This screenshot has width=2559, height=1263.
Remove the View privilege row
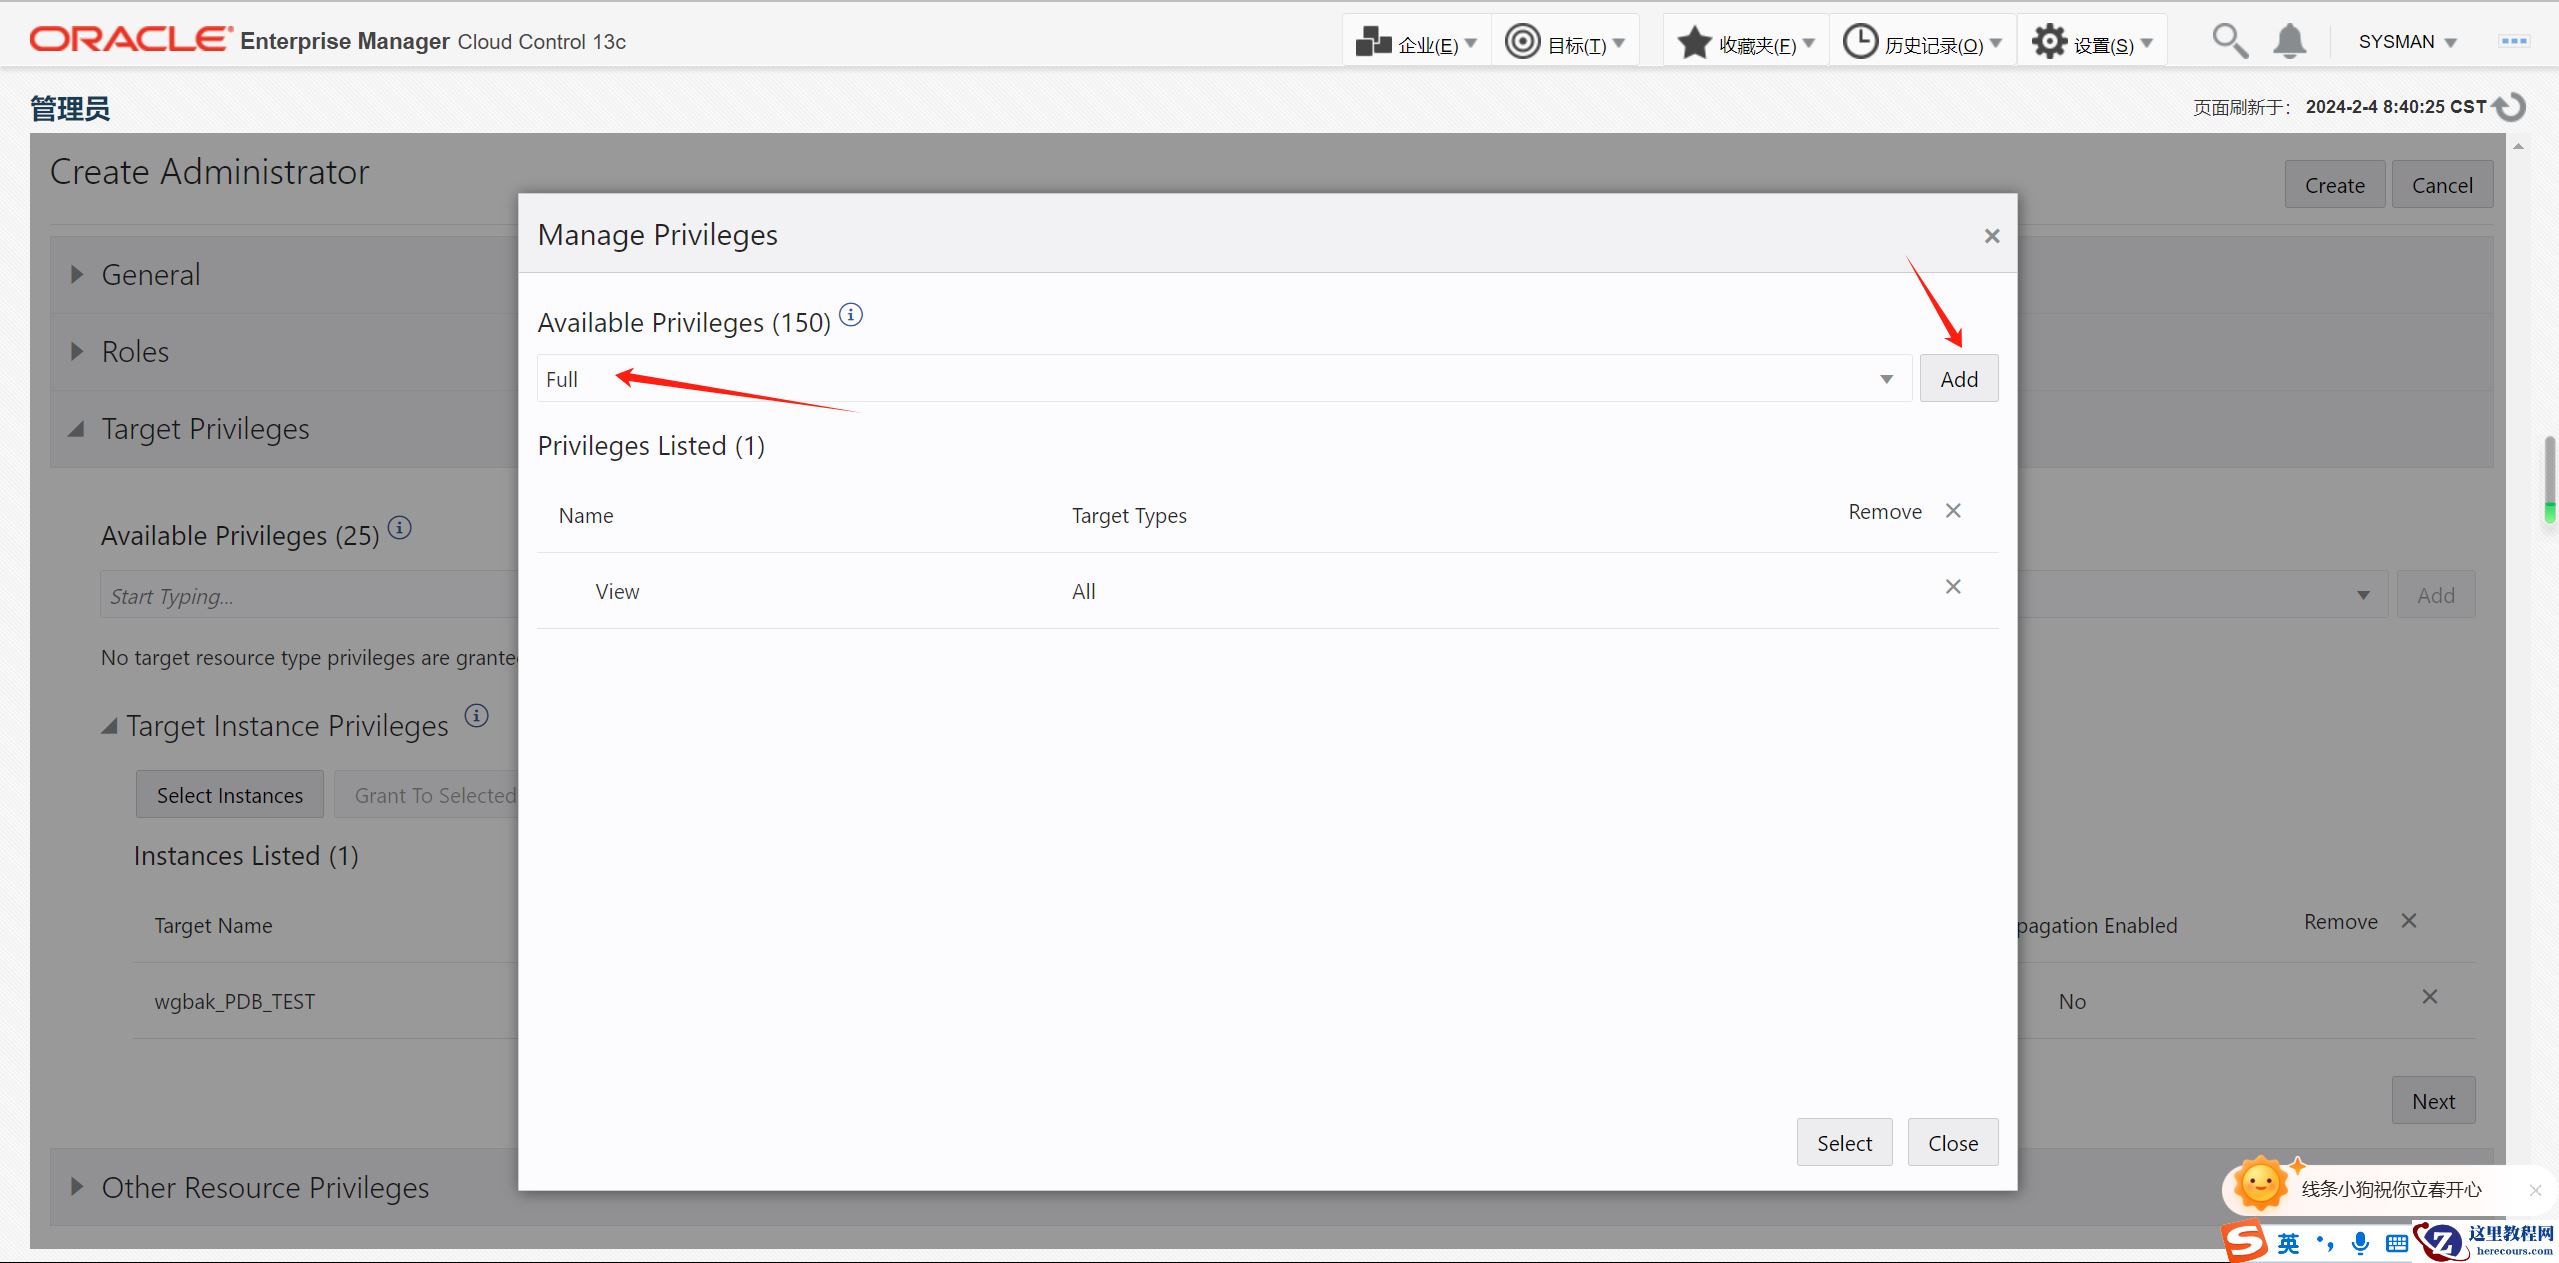[1952, 587]
